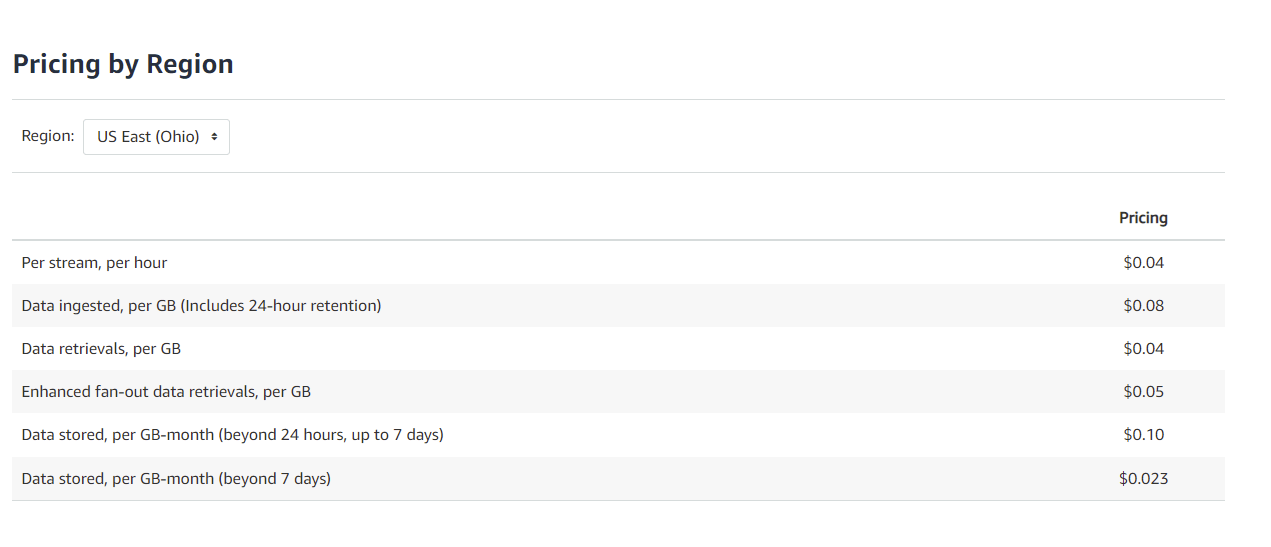Click the 24-hour retention note text
The image size is (1271, 547).
tap(281, 306)
